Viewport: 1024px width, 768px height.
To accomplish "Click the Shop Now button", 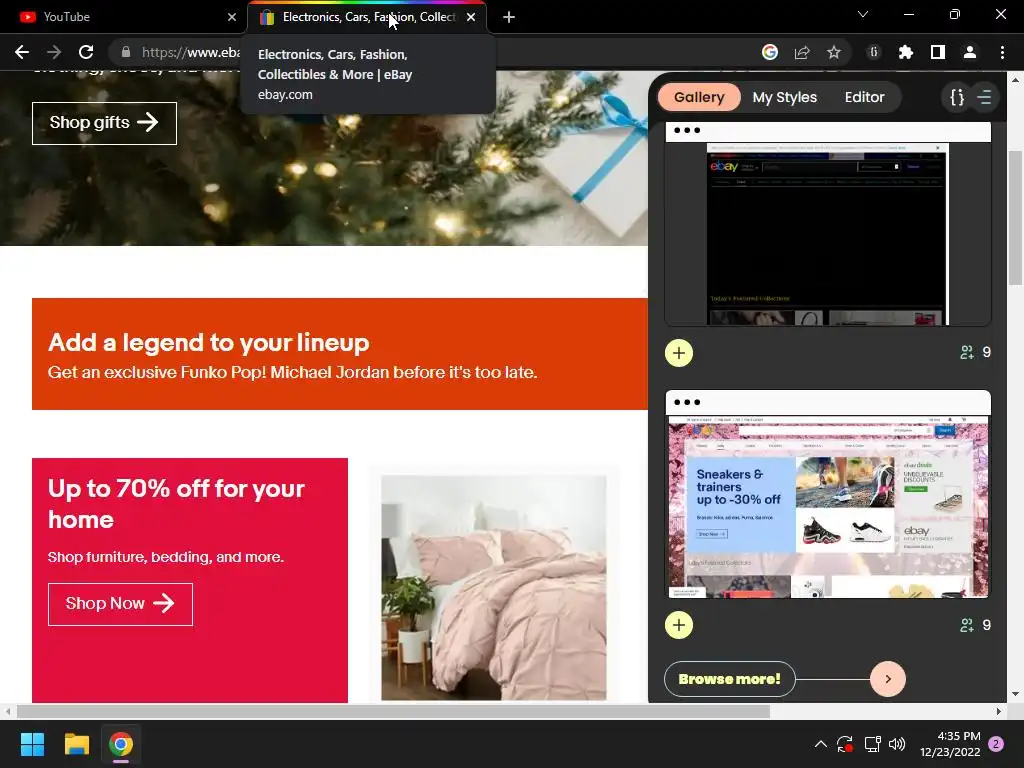I will click(x=120, y=604).
